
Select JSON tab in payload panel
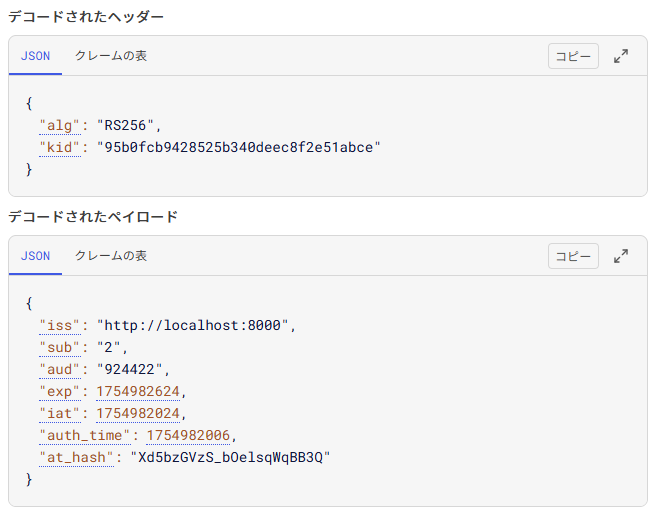point(36,256)
